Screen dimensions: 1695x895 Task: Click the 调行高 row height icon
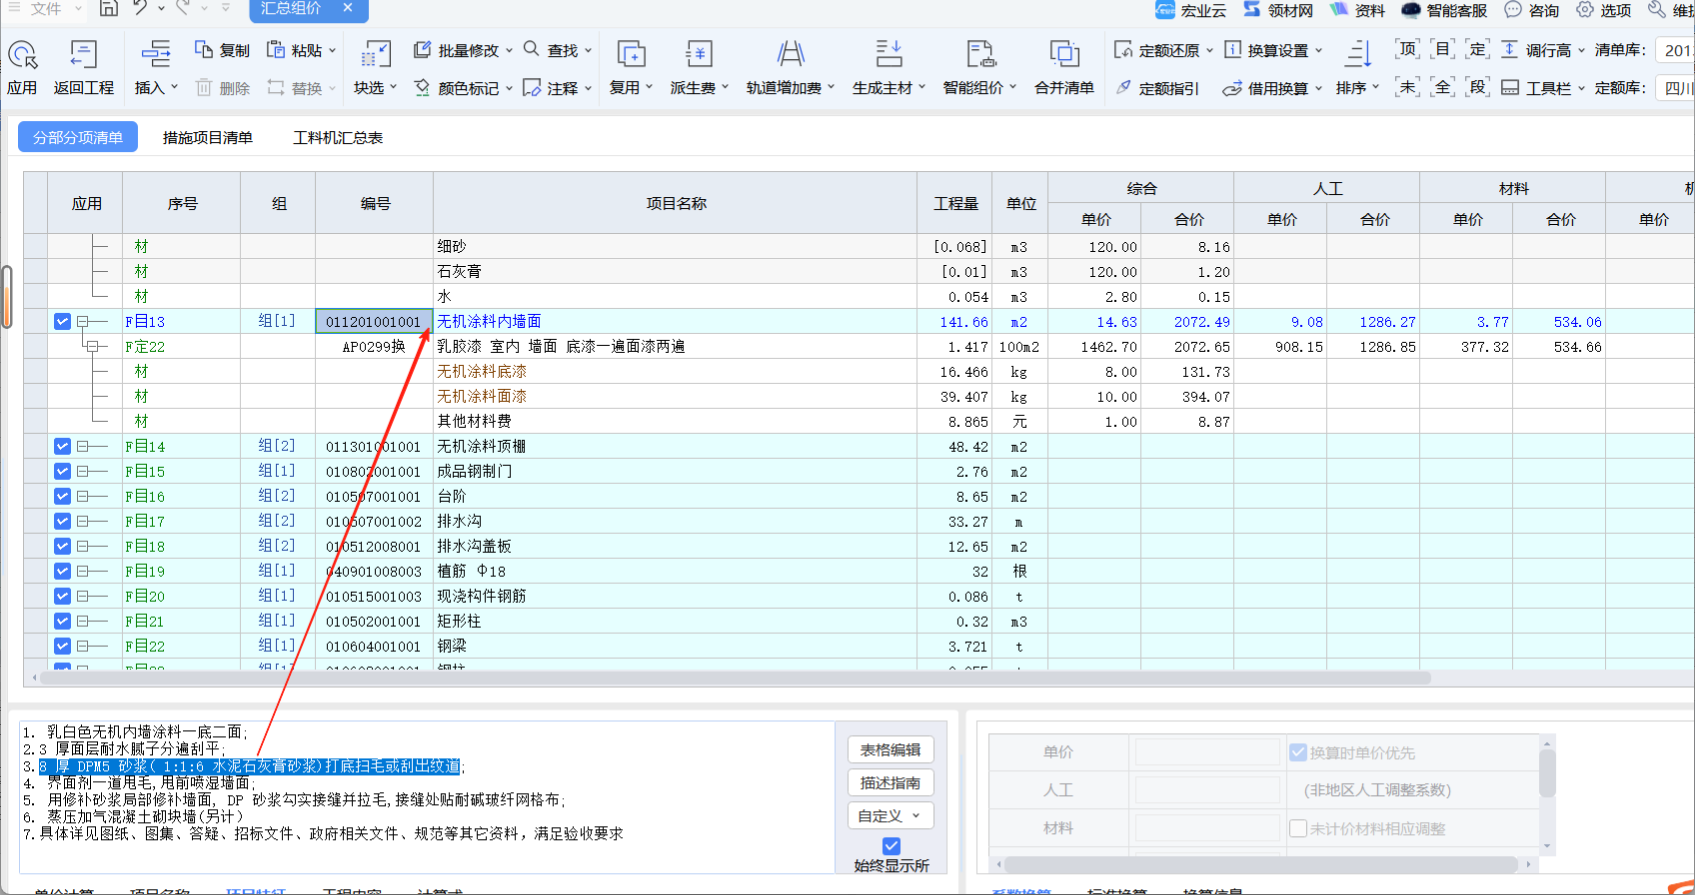point(1510,50)
